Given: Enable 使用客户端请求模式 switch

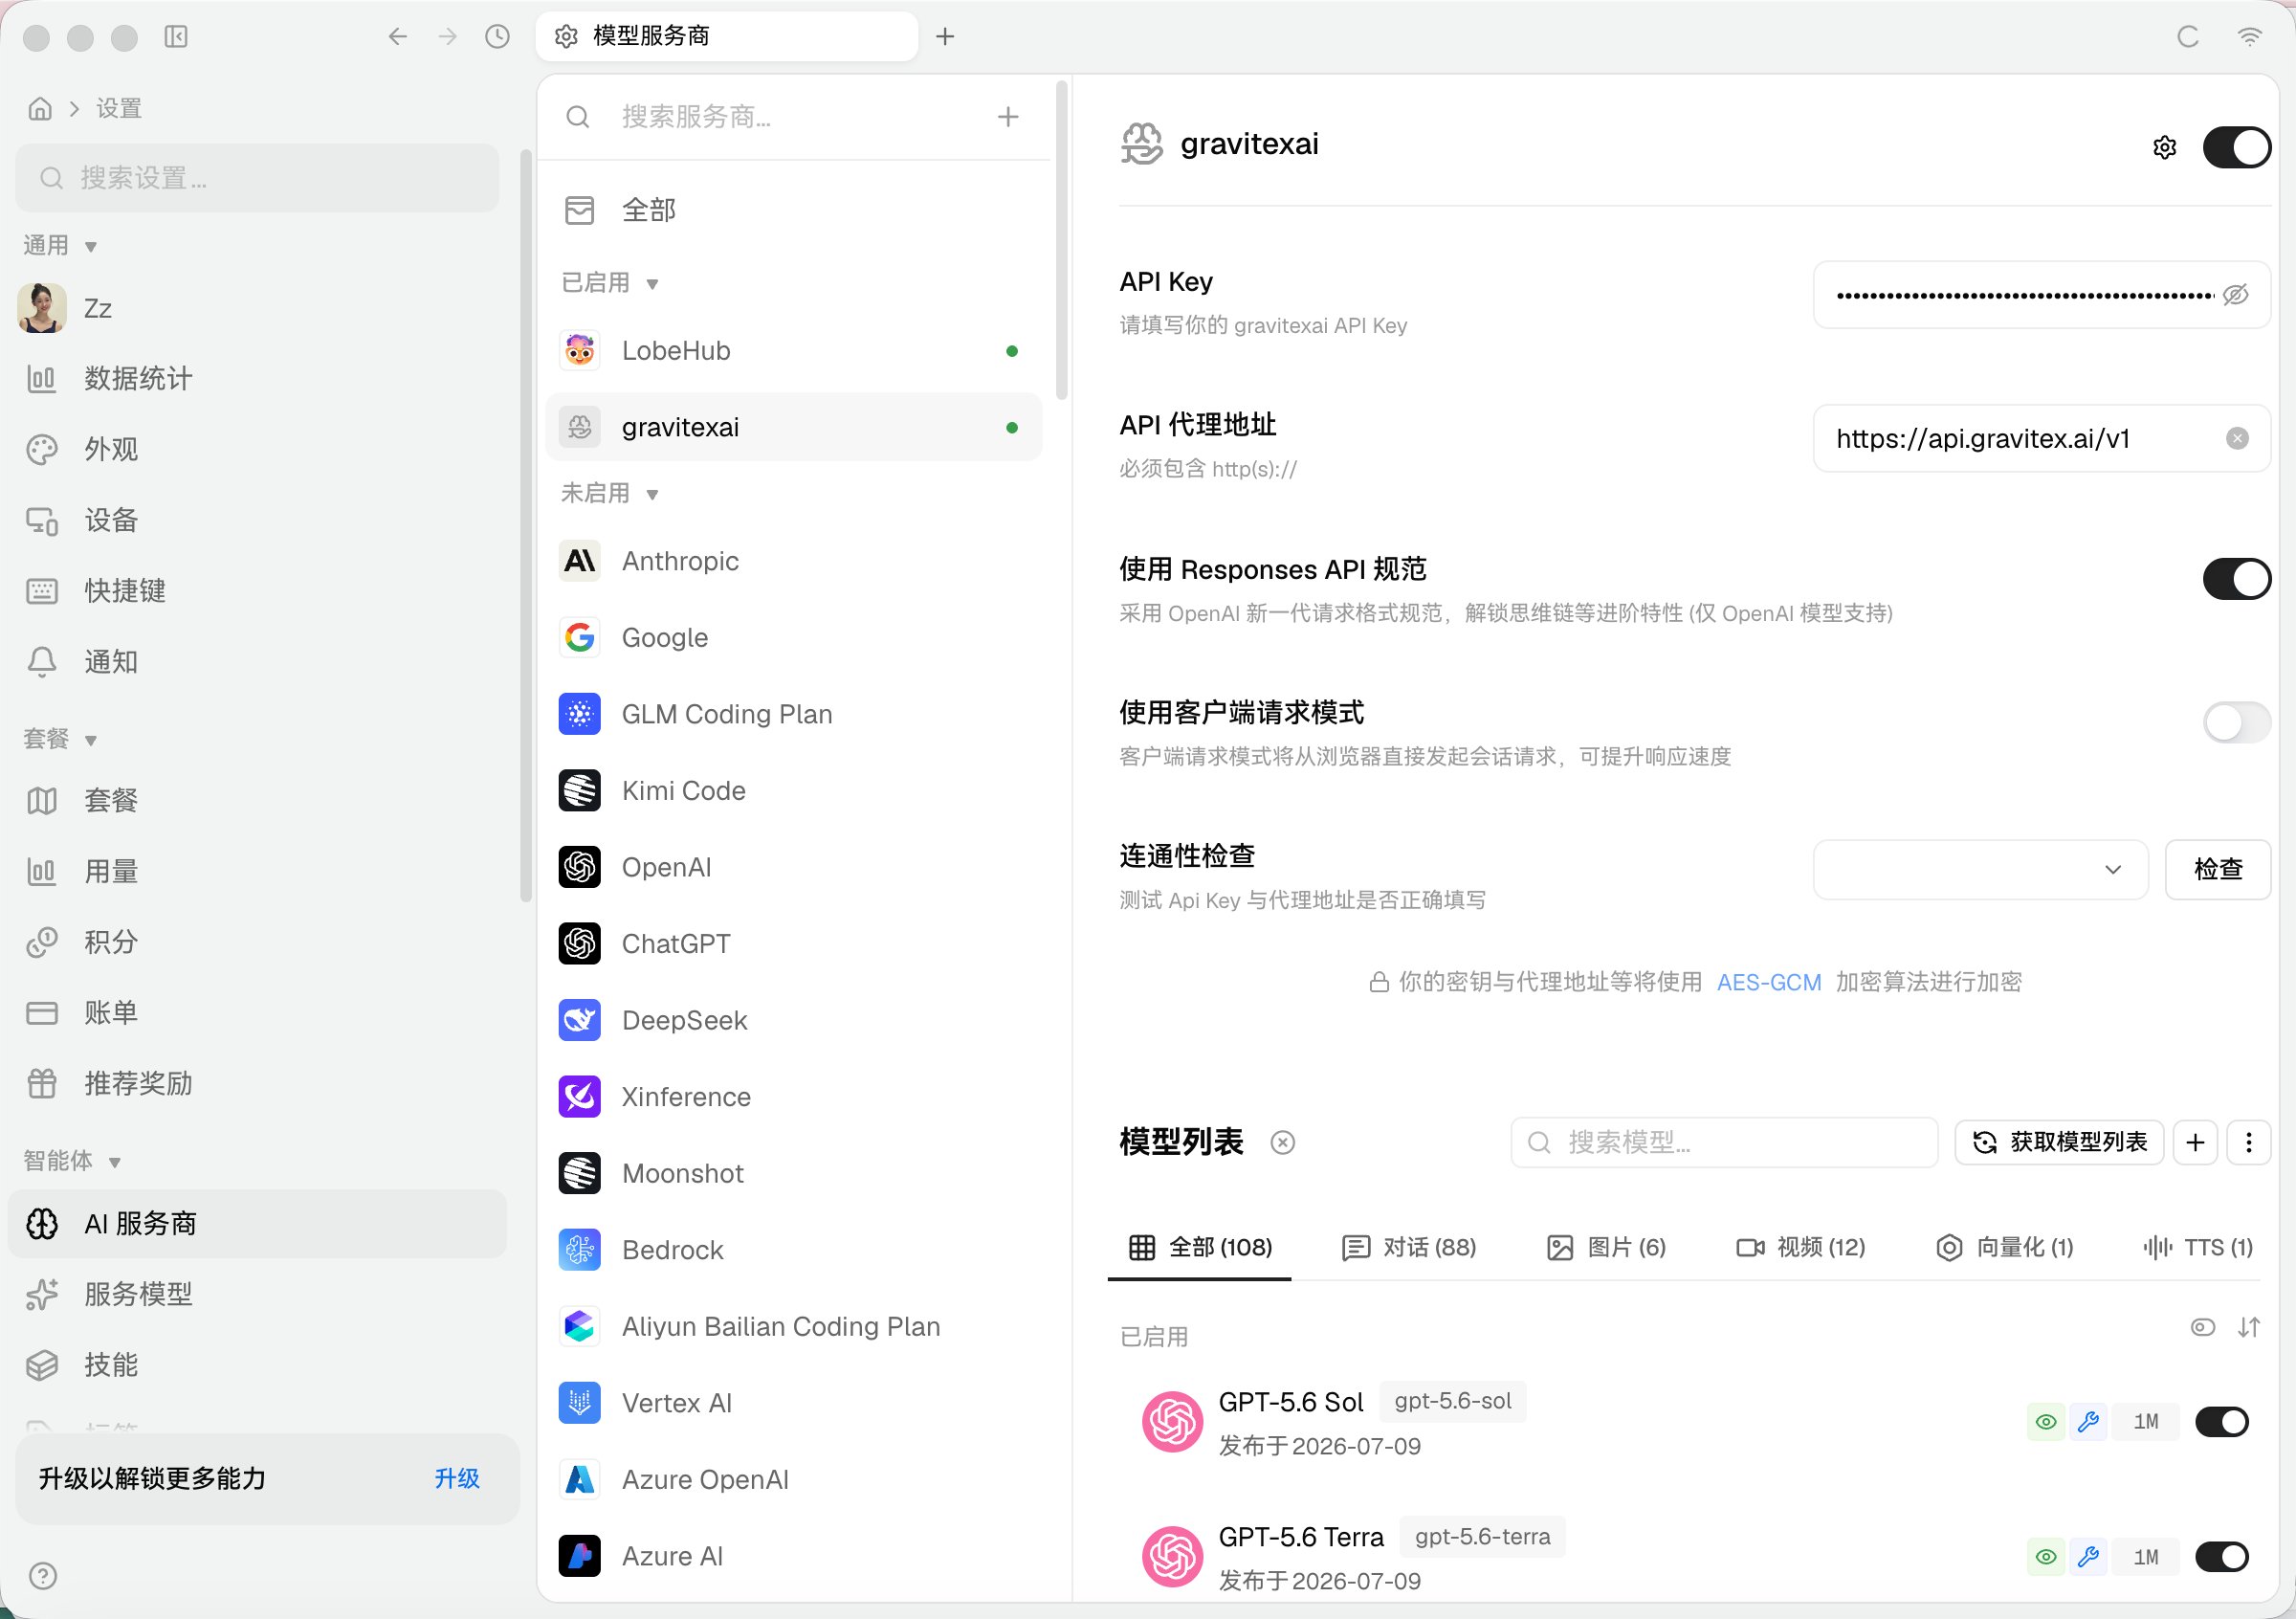Looking at the screenshot, I should [x=2236, y=722].
